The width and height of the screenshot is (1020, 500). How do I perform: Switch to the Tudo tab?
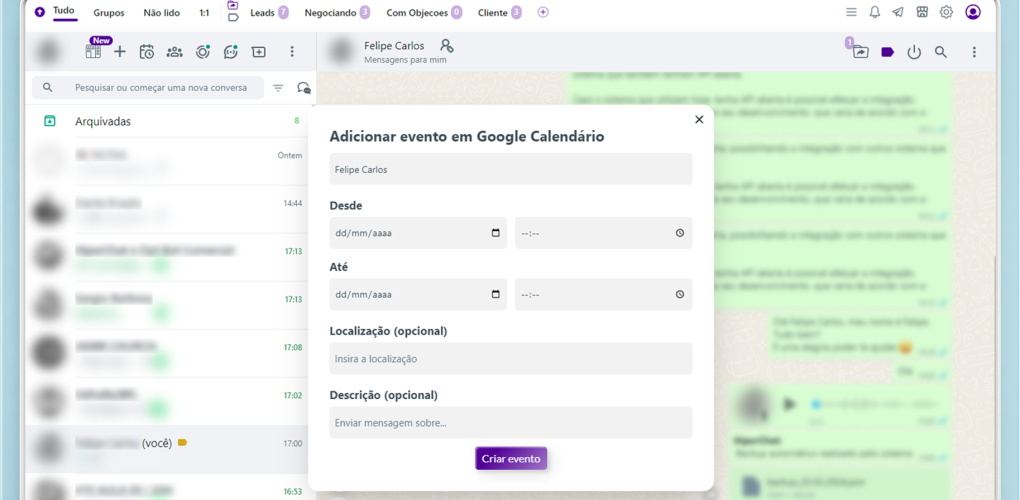64,11
